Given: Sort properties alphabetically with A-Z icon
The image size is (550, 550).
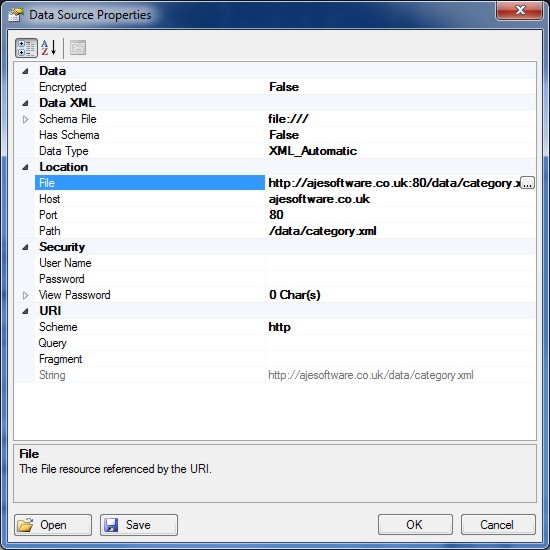Looking at the screenshot, I should coord(49,48).
